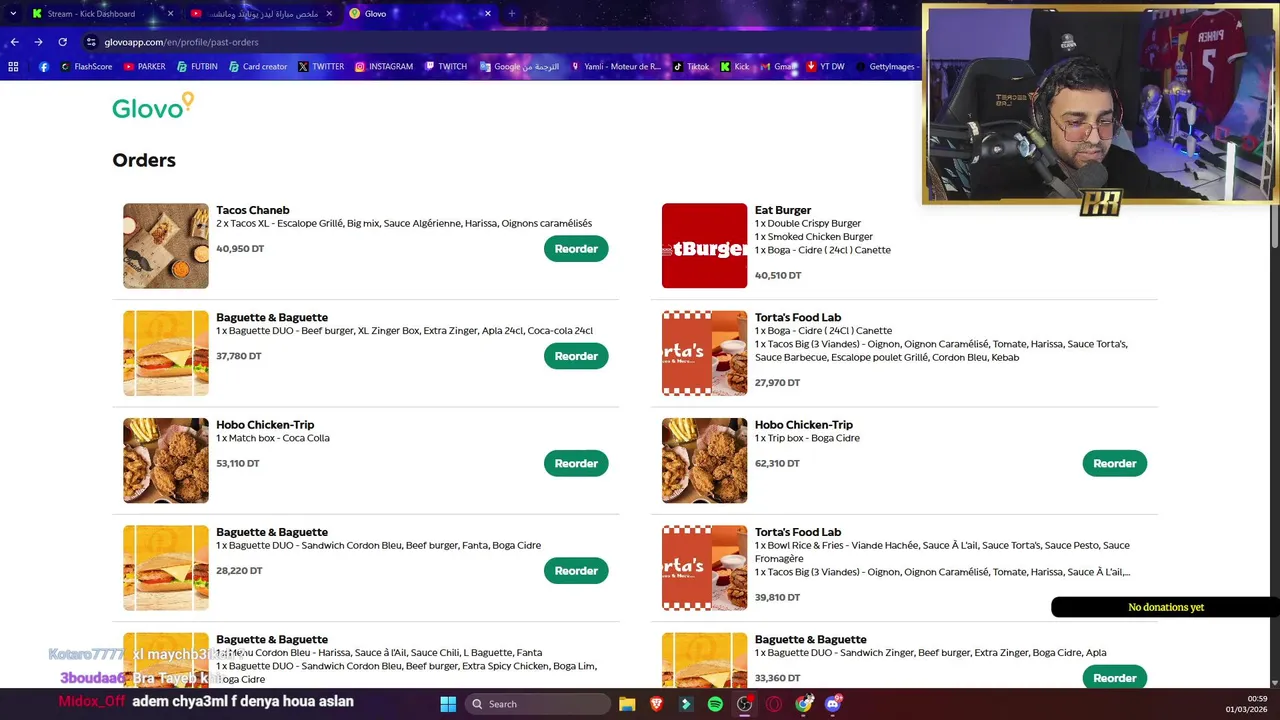Open the 39,810 DT Torta's thumbnail
Screen dimensions: 1280x720
[704, 568]
